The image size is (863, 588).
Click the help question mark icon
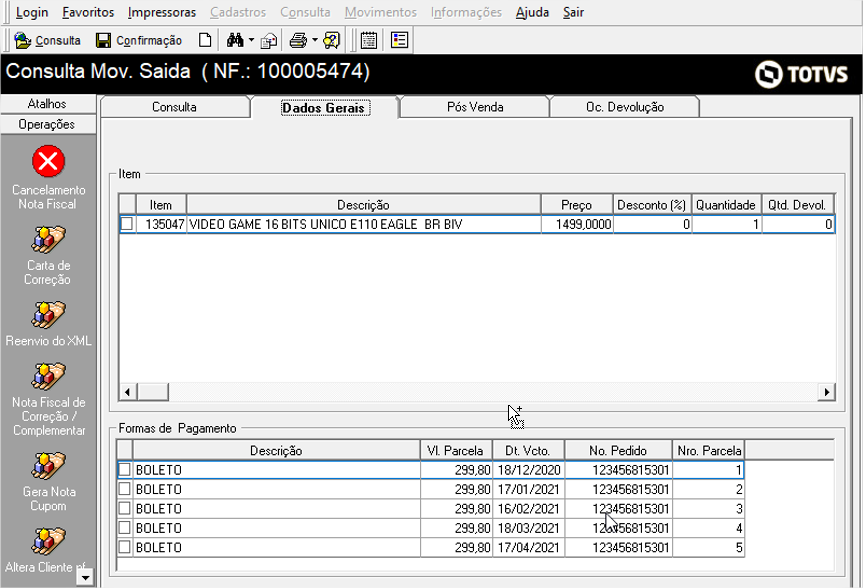click(331, 40)
